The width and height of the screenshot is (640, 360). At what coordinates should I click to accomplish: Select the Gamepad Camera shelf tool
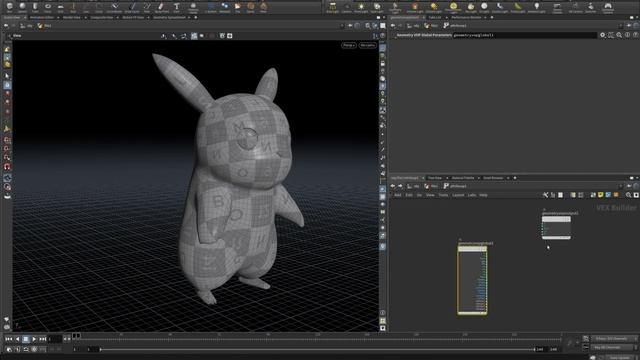click(608, 7)
